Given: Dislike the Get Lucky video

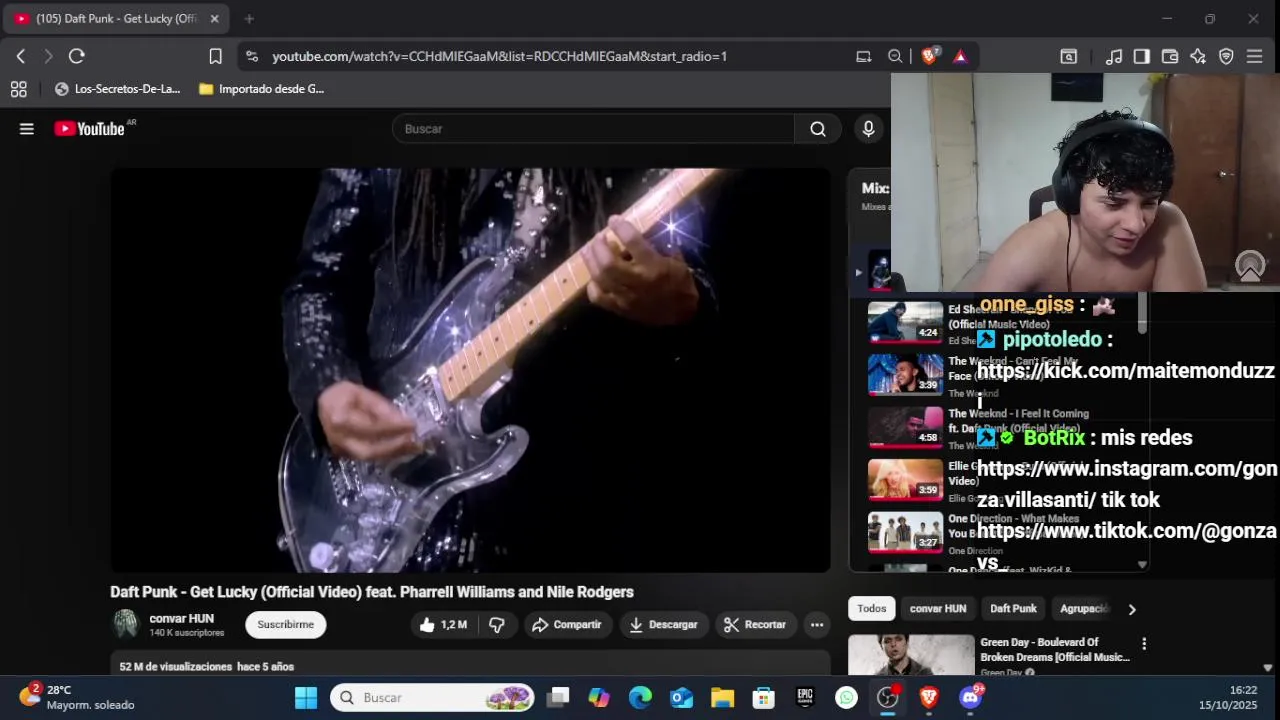Looking at the screenshot, I should [496, 624].
